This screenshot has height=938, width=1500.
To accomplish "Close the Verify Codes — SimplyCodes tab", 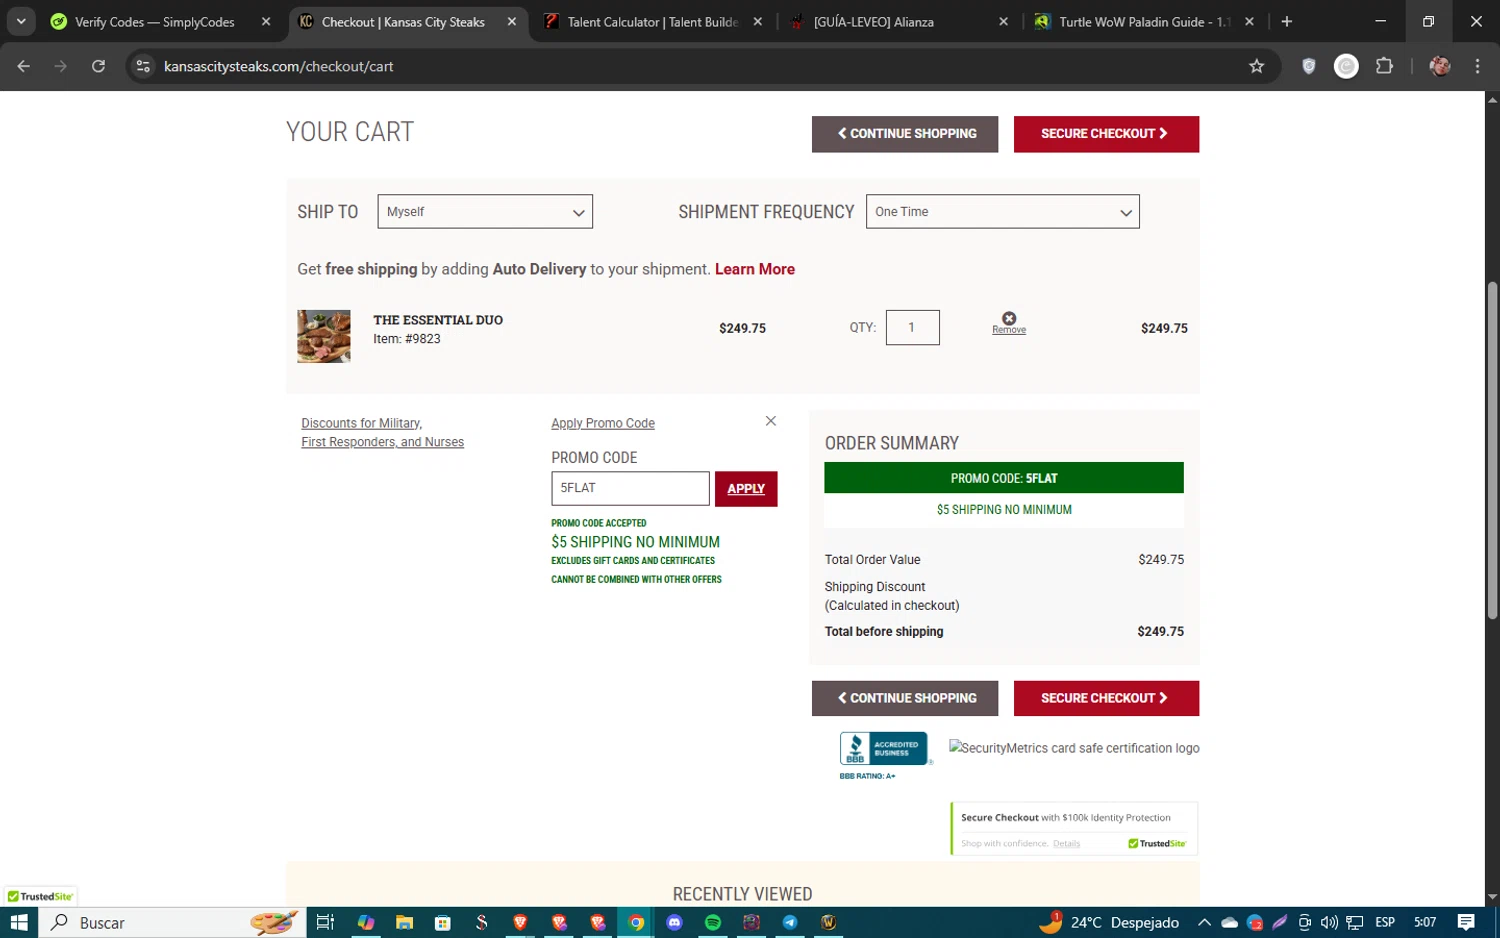I will (x=266, y=21).
